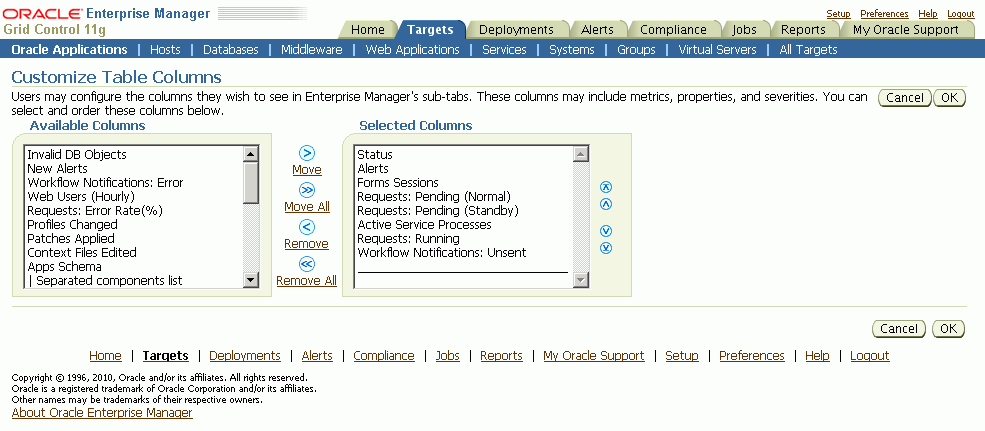Select New Alerts in Available Columns
This screenshot has width=985, height=431.
click(x=57, y=168)
